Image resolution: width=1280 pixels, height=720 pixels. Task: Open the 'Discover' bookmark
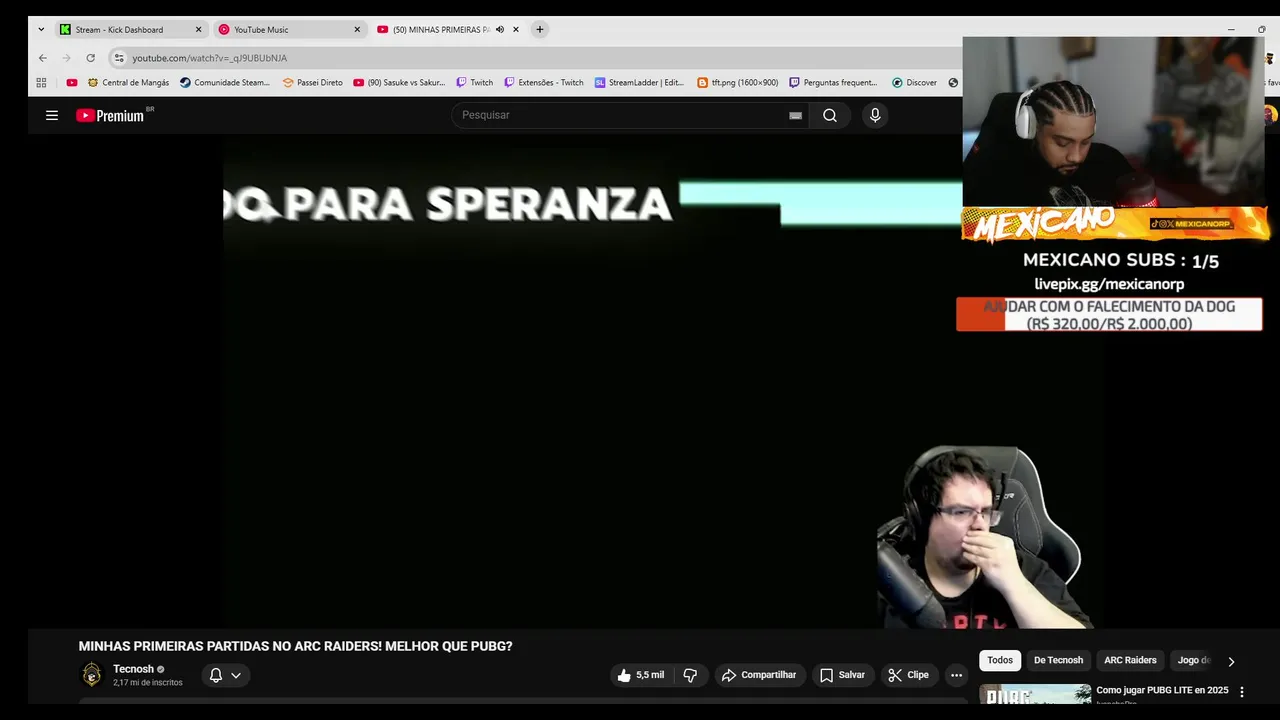click(x=914, y=83)
